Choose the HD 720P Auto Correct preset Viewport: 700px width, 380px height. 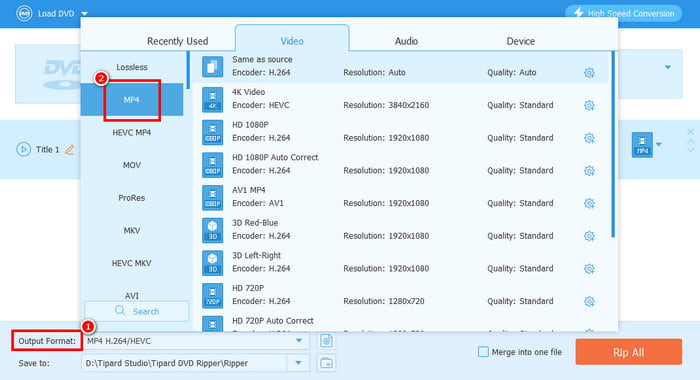[x=273, y=321]
